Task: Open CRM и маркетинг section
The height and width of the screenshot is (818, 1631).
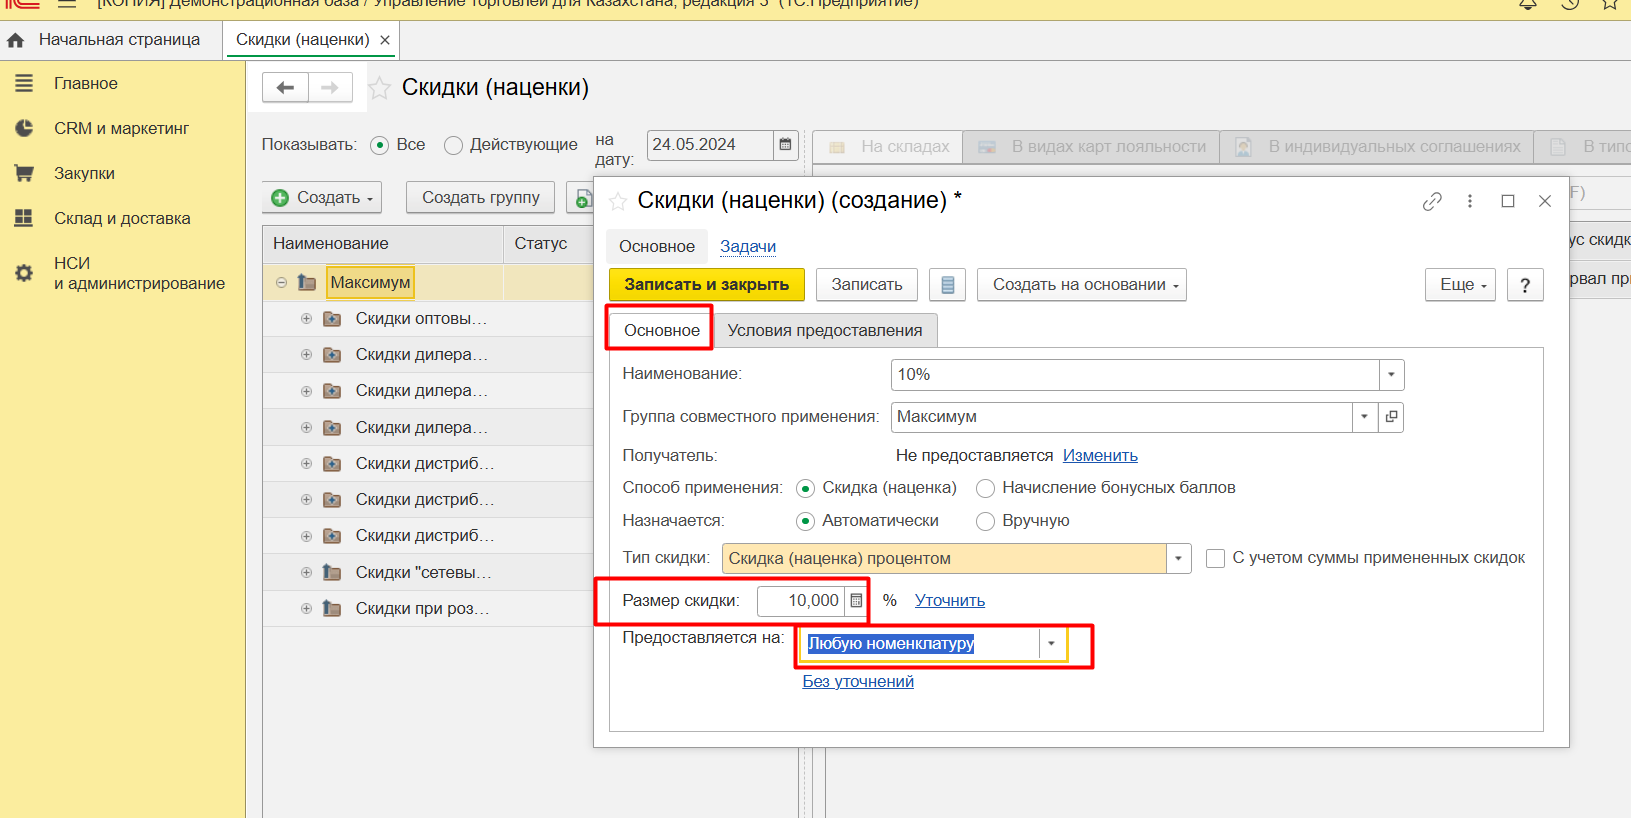Action: click(x=121, y=128)
